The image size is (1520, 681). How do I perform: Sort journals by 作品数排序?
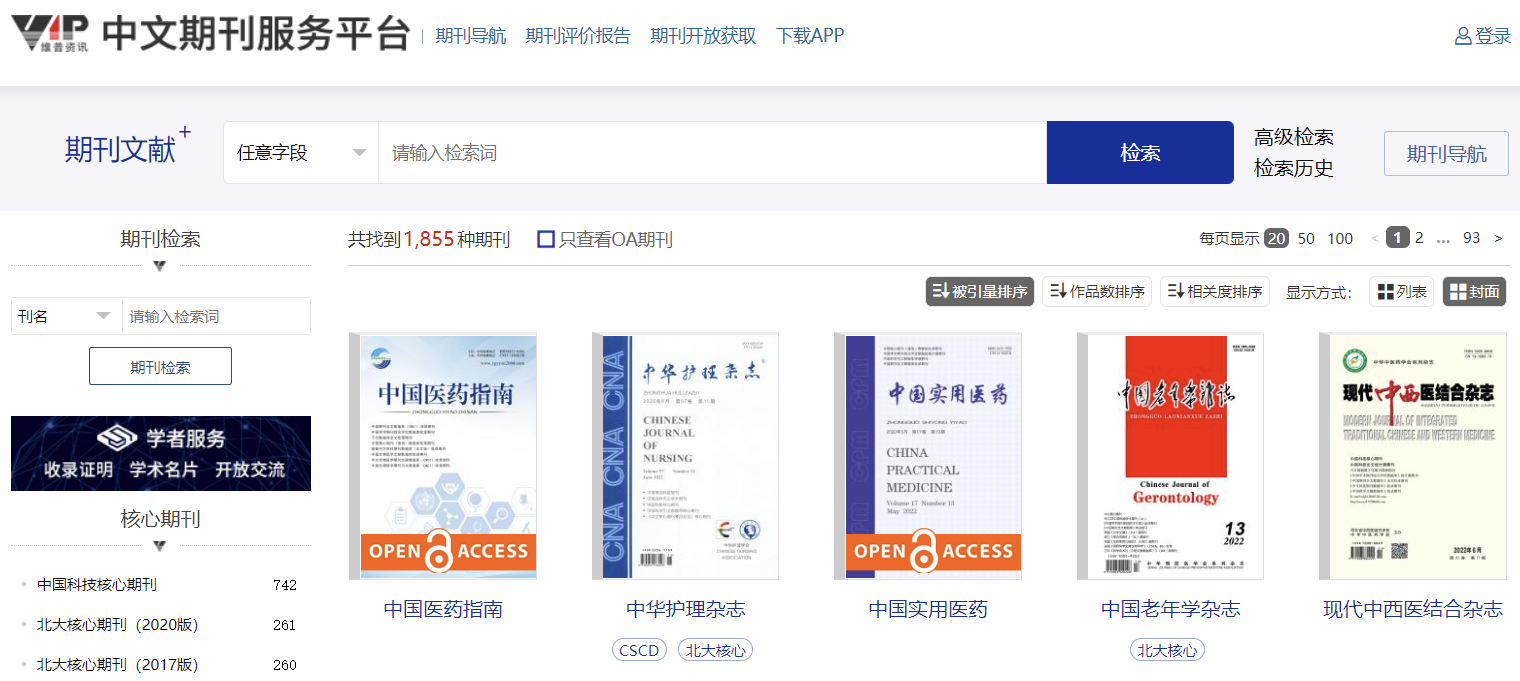(x=1096, y=292)
